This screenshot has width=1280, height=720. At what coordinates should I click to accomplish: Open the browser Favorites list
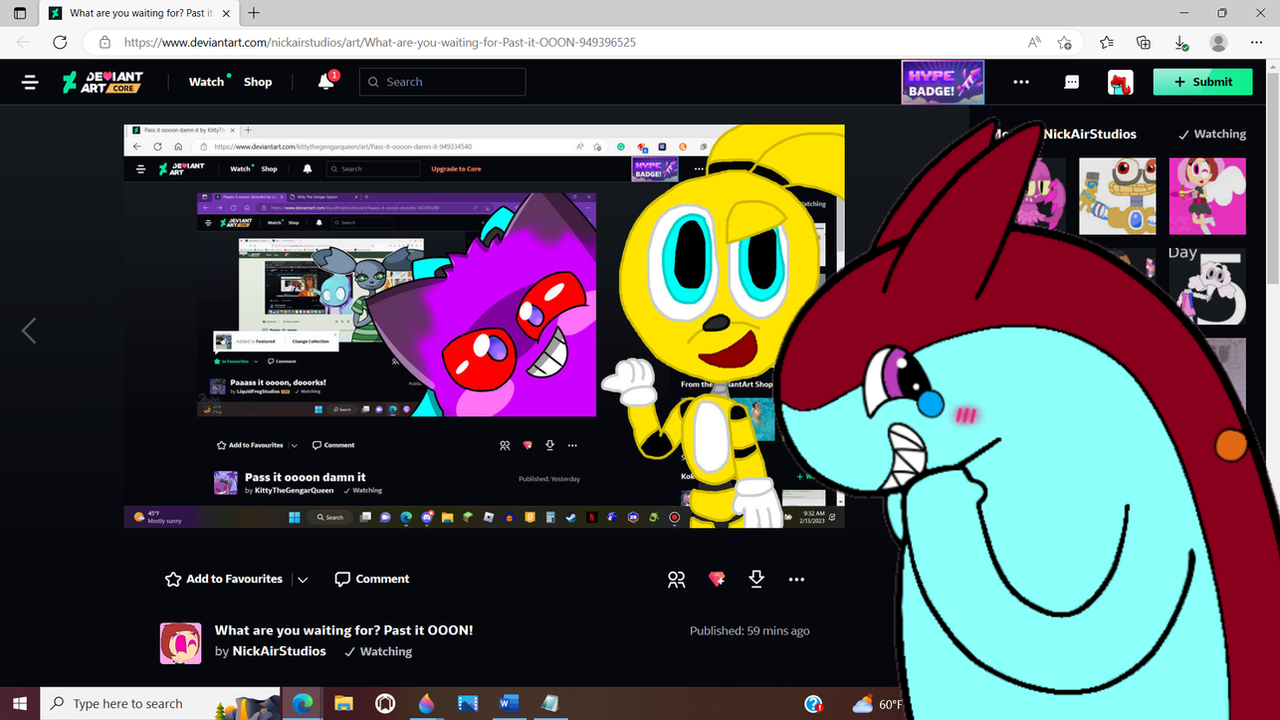point(1106,42)
